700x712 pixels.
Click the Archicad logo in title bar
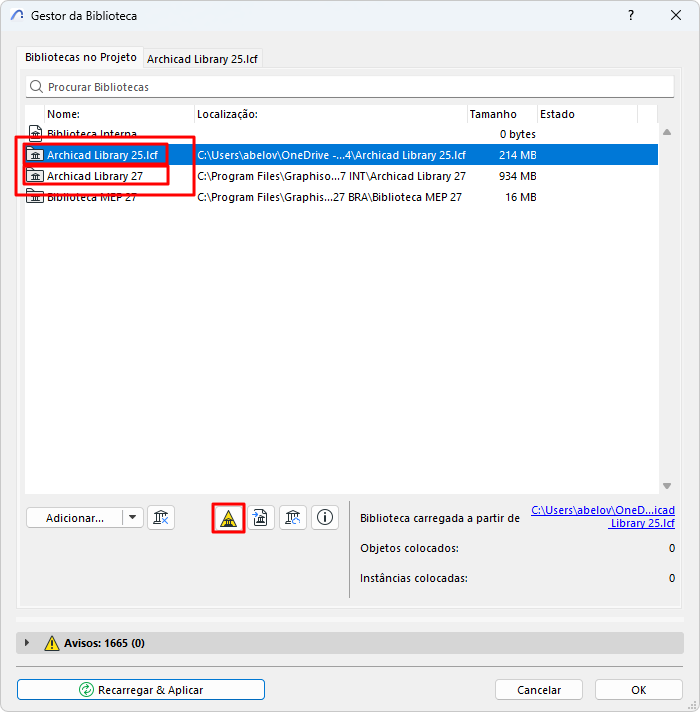[17, 15]
